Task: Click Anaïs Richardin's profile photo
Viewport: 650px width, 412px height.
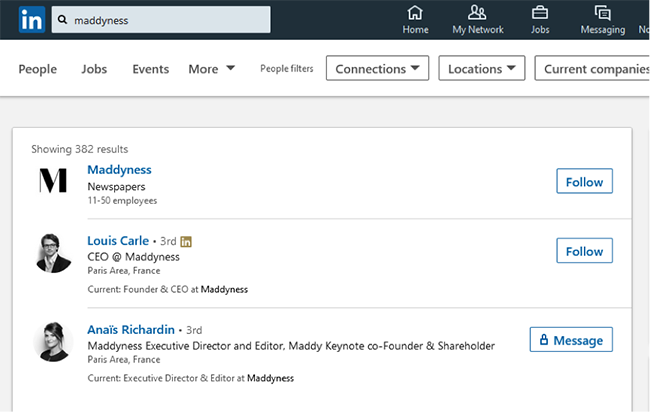Action: point(53,342)
